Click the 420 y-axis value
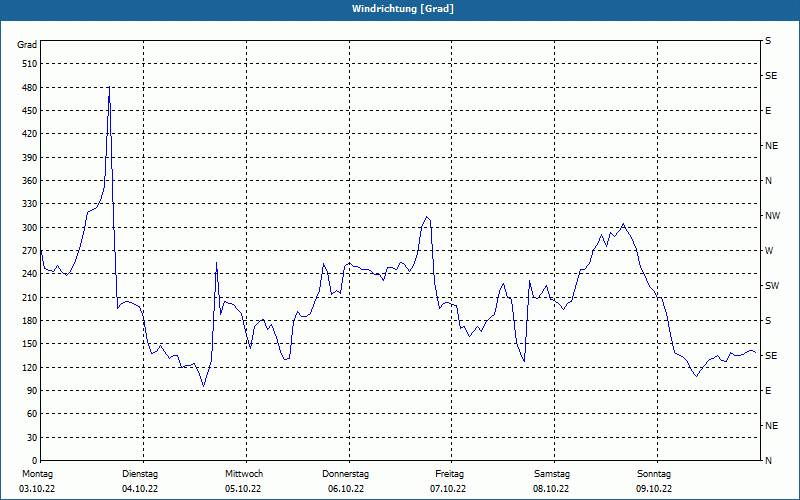Screen dimensions: 800x500 coord(30,134)
